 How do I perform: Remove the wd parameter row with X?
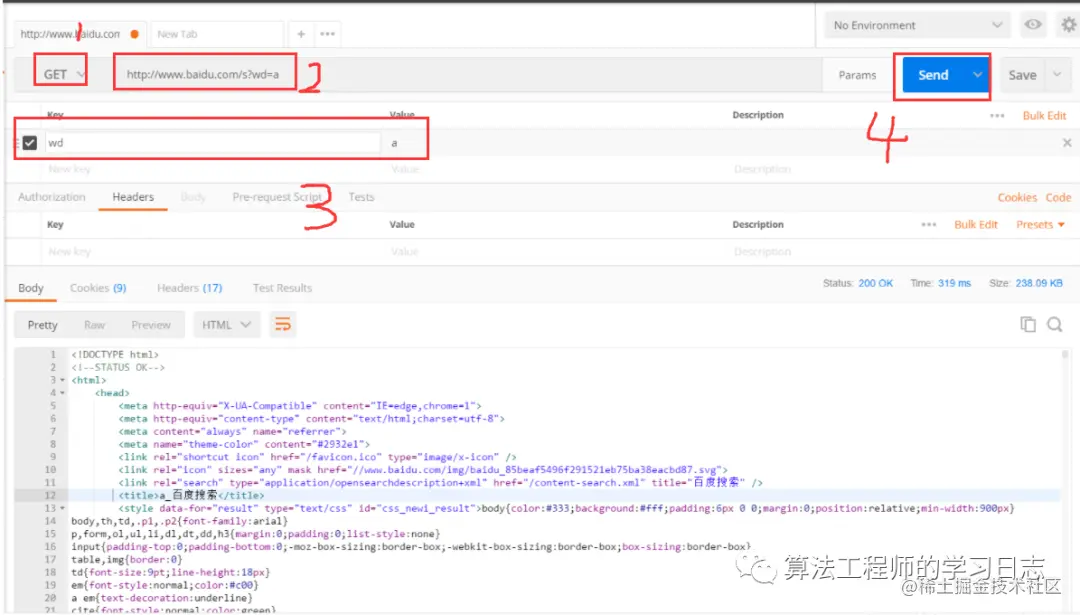click(1067, 143)
